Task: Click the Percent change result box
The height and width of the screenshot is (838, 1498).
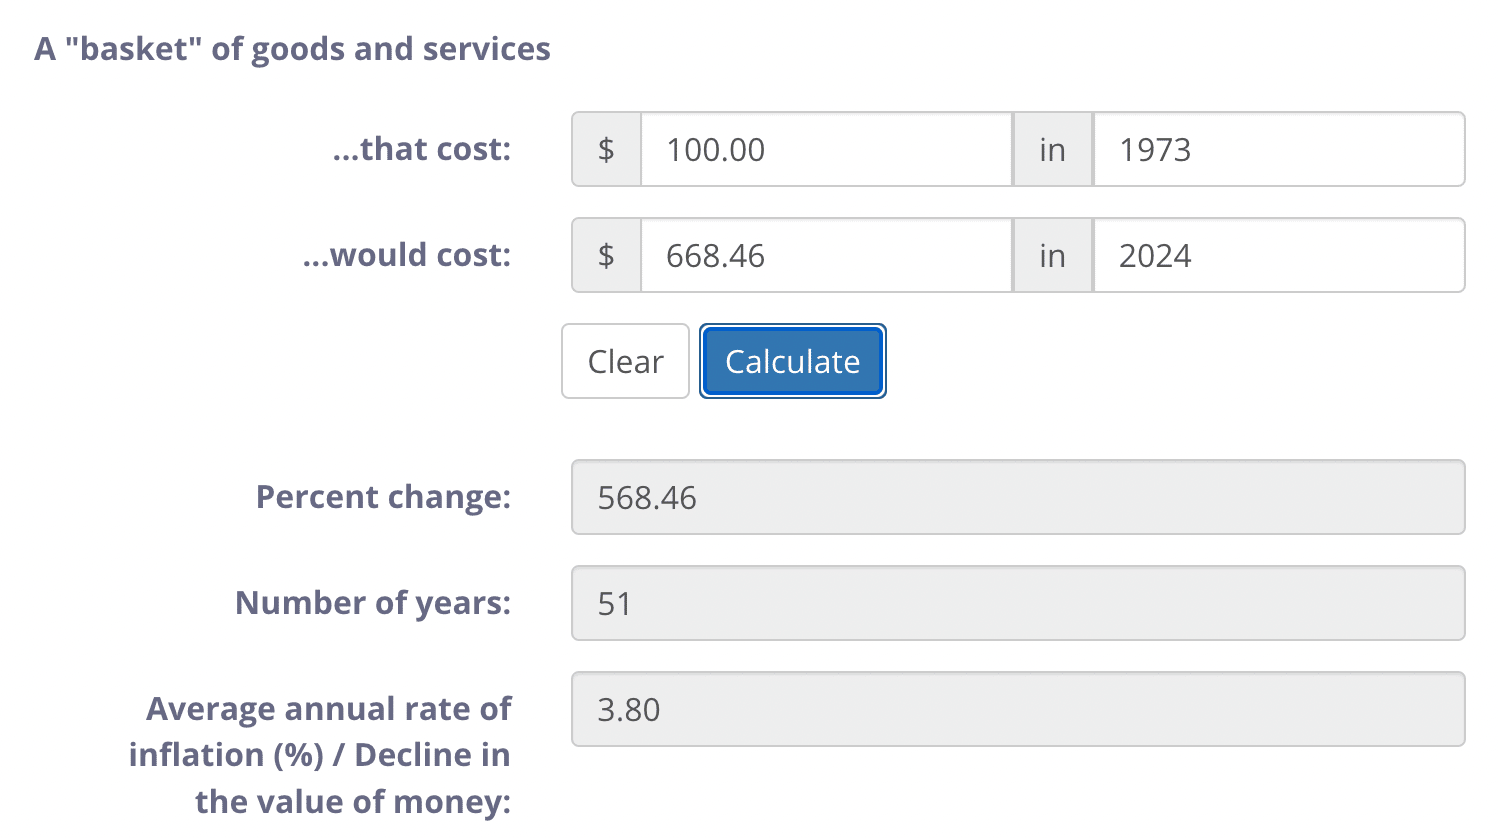Action: 1017,498
